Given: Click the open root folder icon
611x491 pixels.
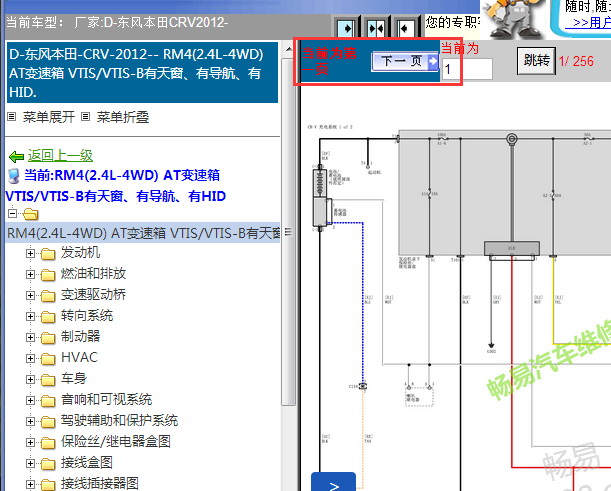Looking at the screenshot, I should [30, 214].
